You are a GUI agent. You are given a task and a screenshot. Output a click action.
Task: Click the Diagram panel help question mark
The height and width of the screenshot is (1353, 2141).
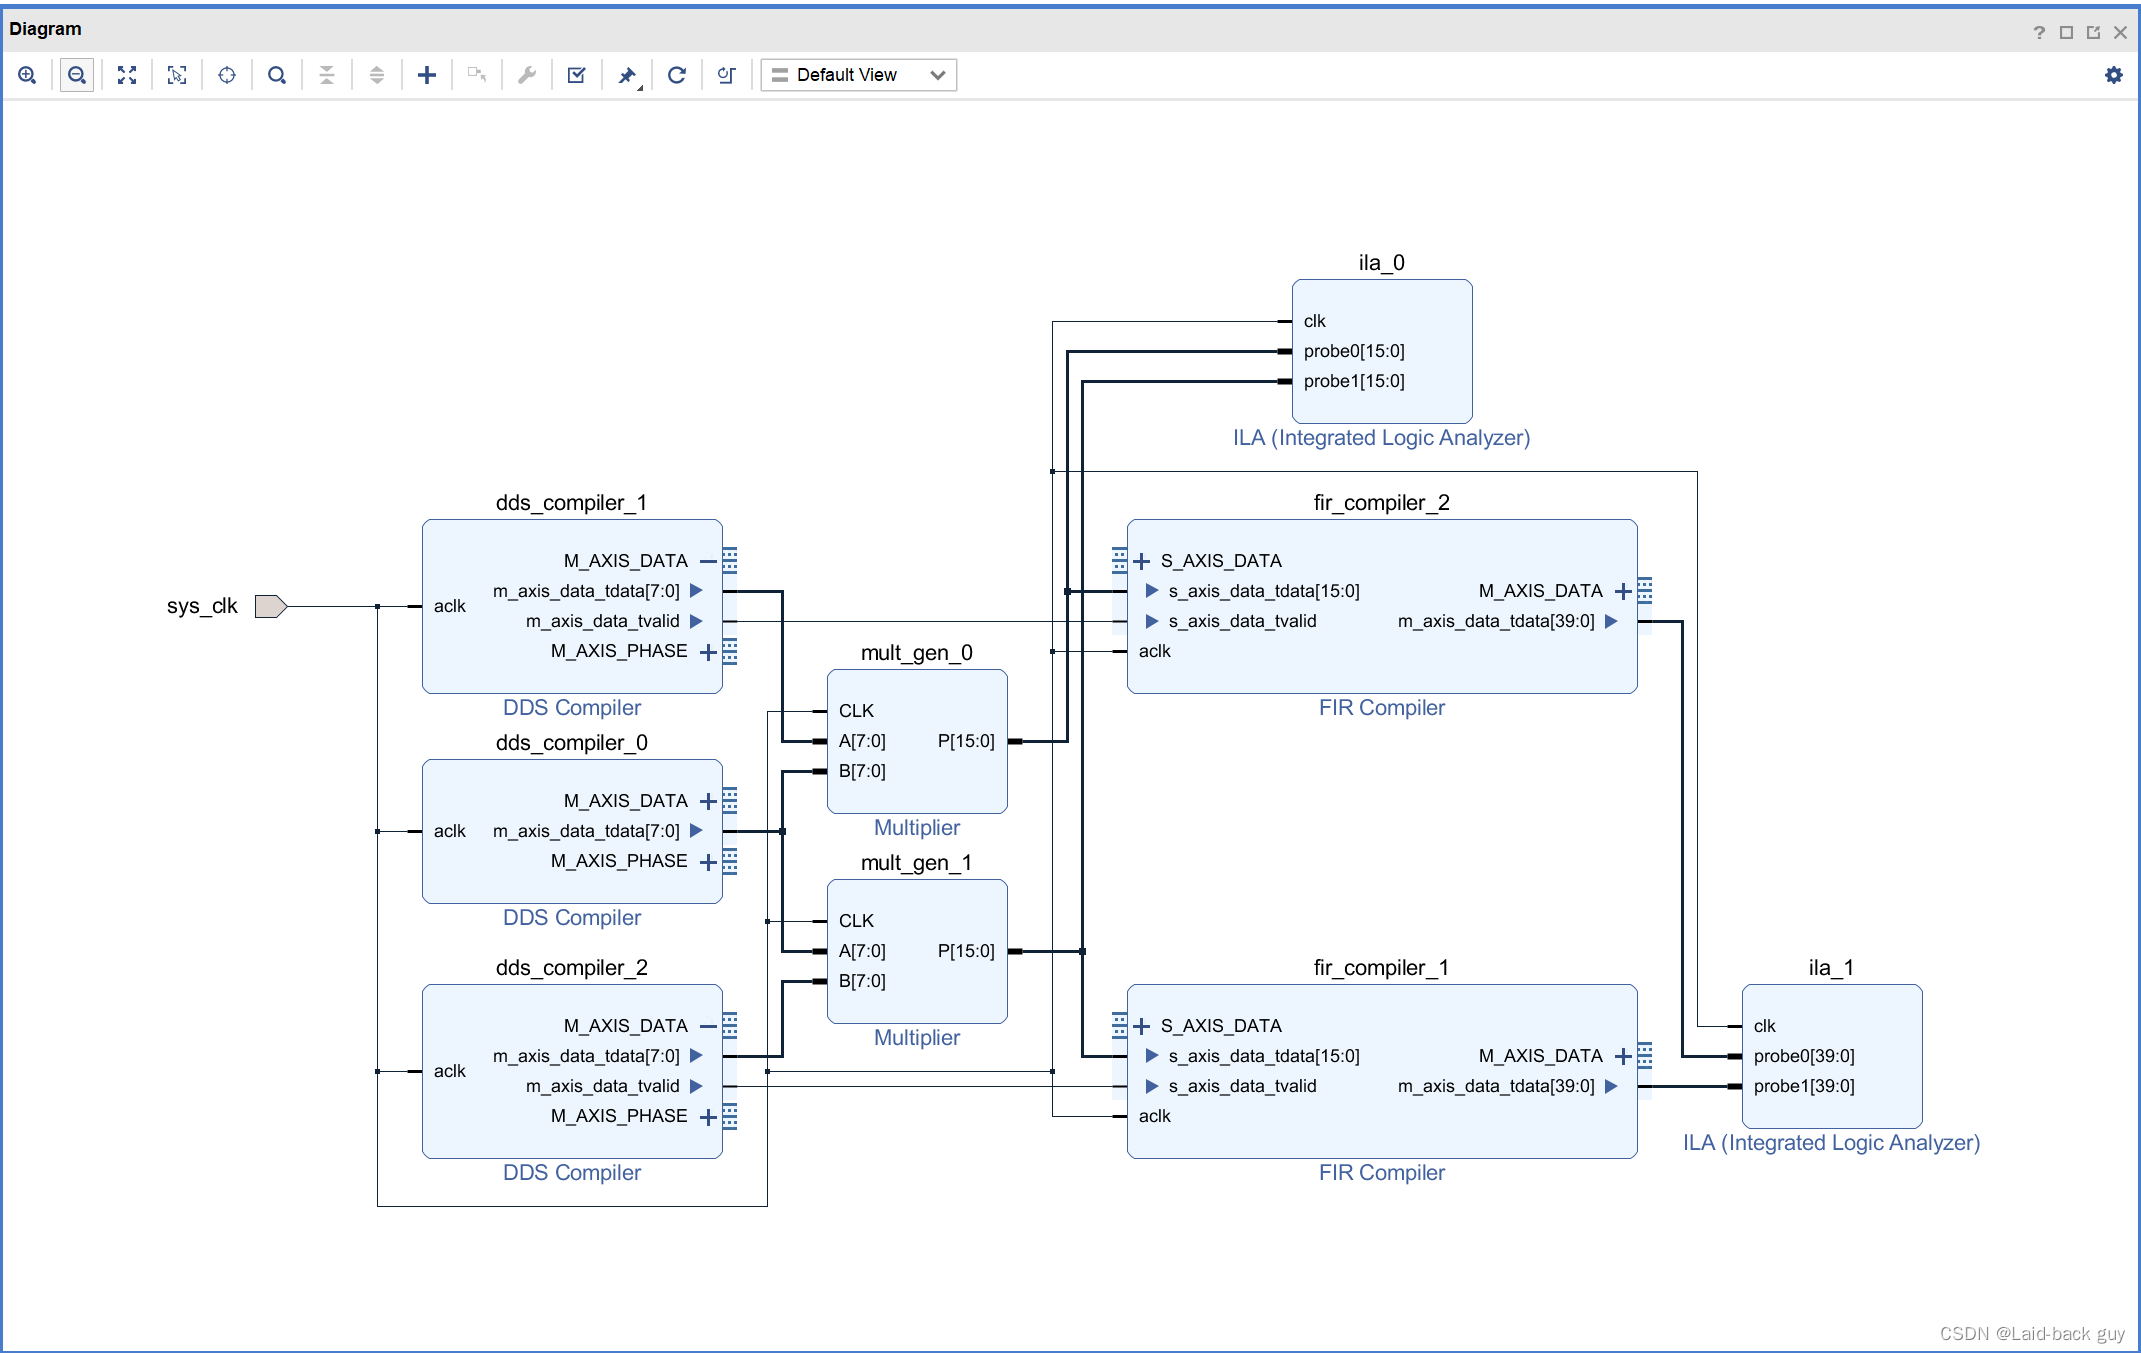2039,32
